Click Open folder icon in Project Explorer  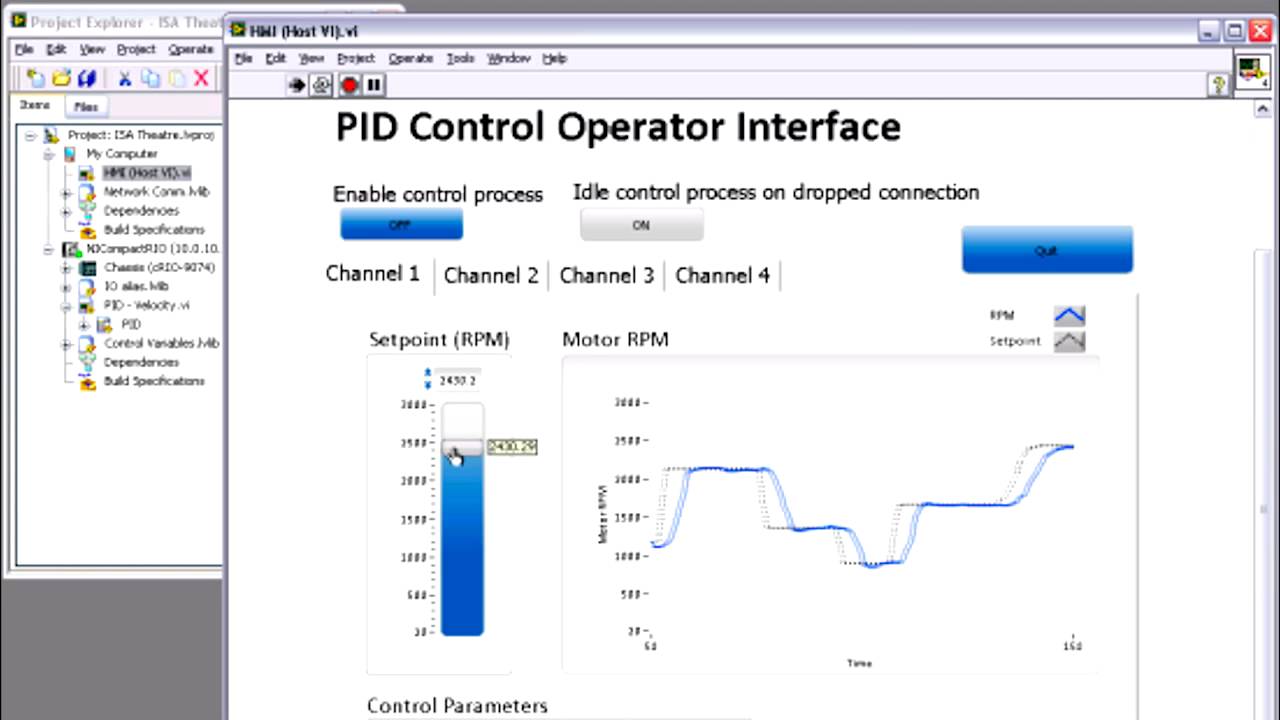(61, 78)
